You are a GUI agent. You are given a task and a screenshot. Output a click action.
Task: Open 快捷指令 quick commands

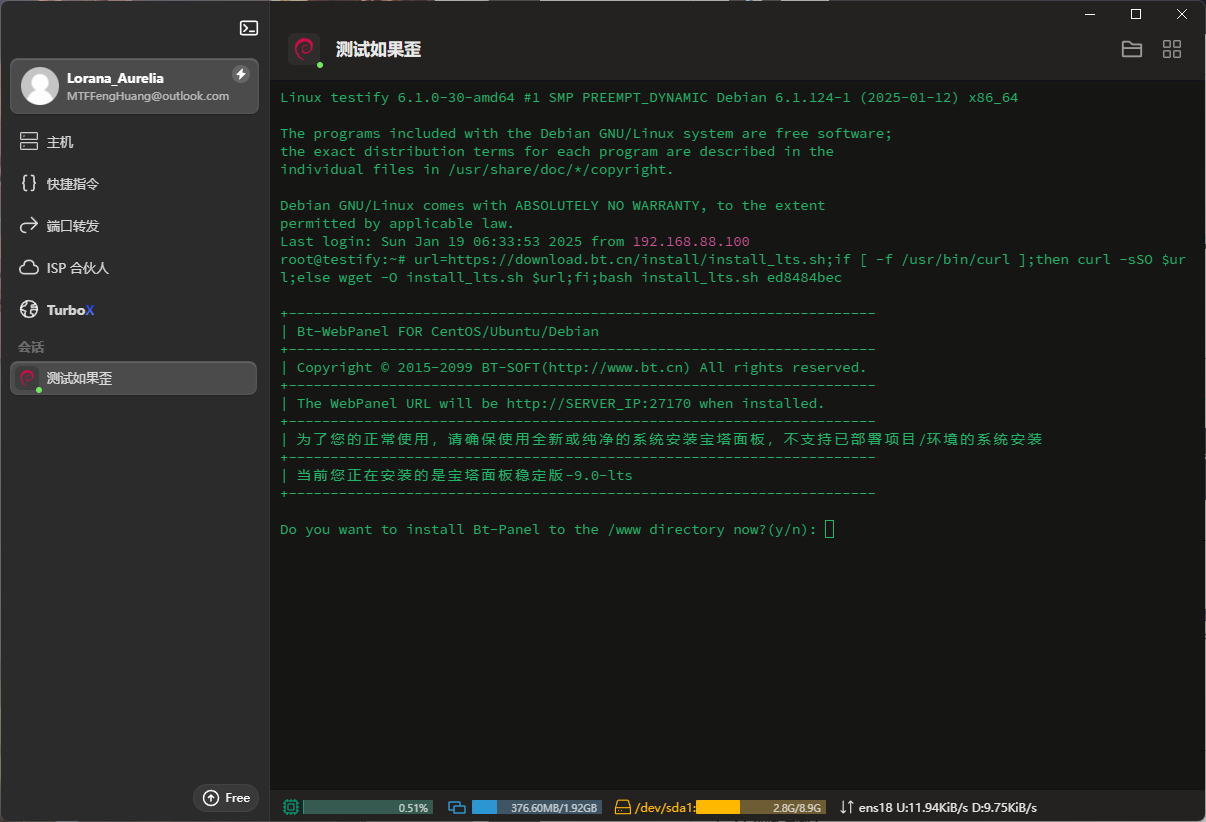click(72, 184)
